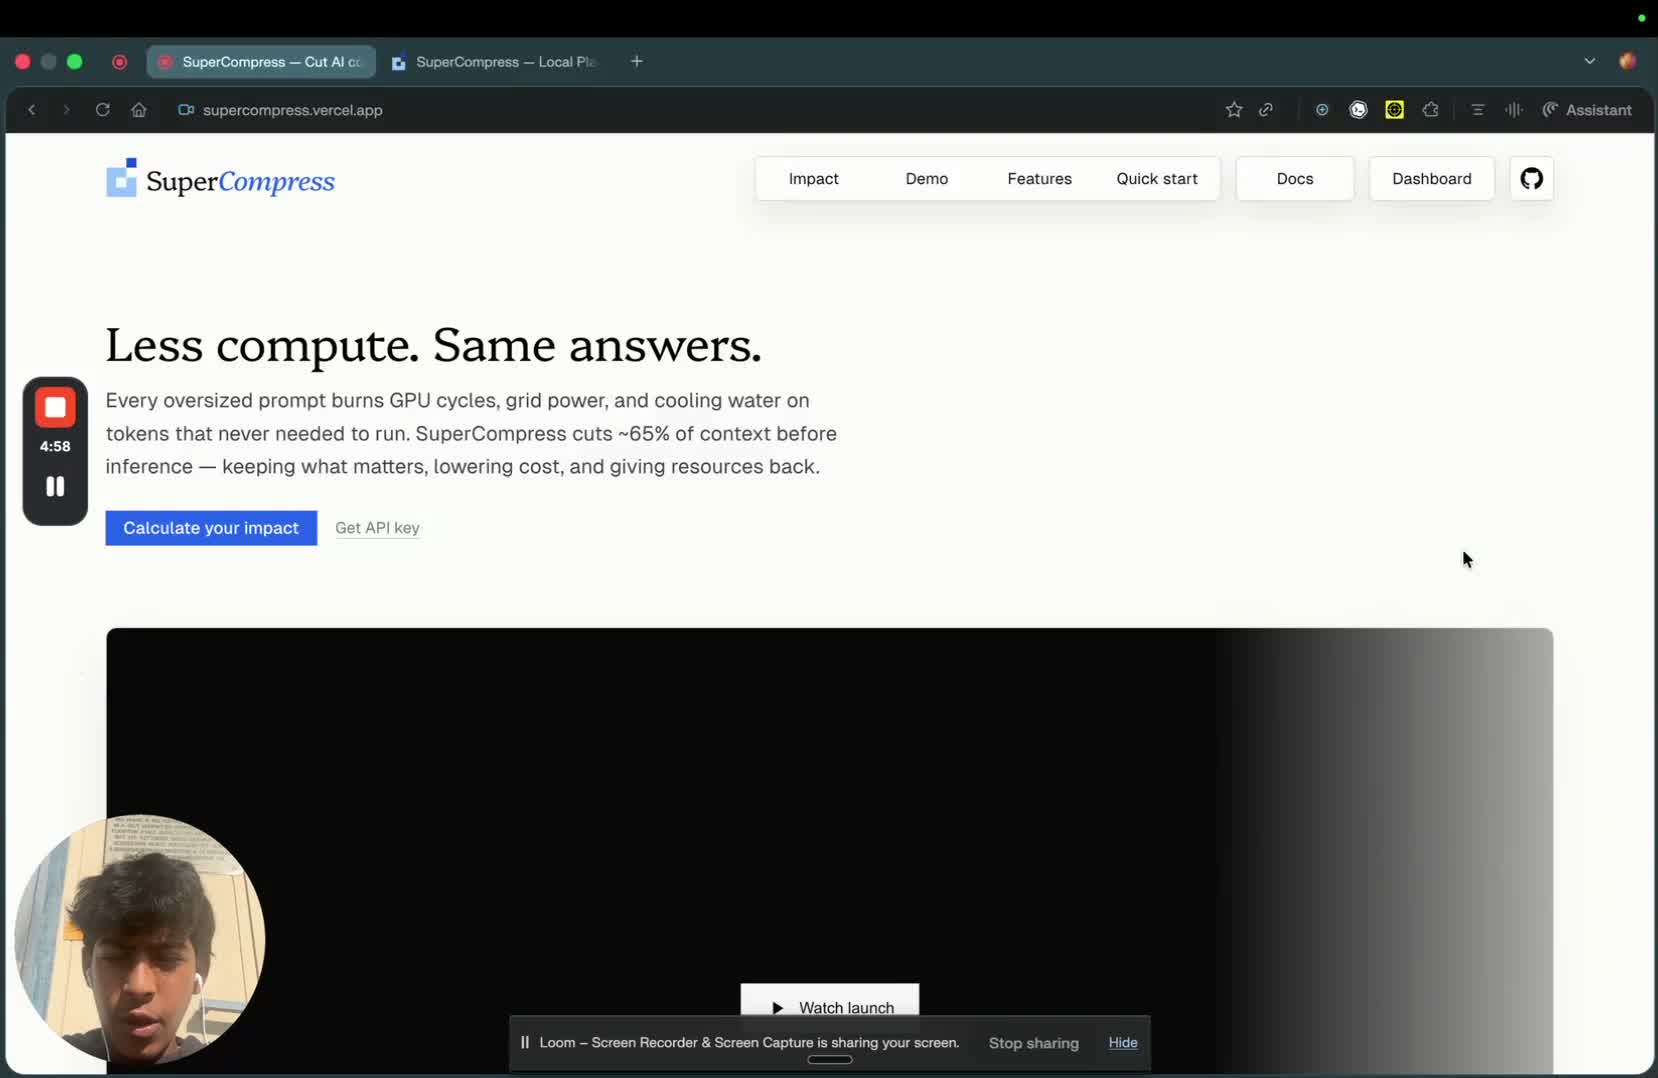Open the Assistant panel
The width and height of the screenshot is (1658, 1078).
click(x=1587, y=110)
